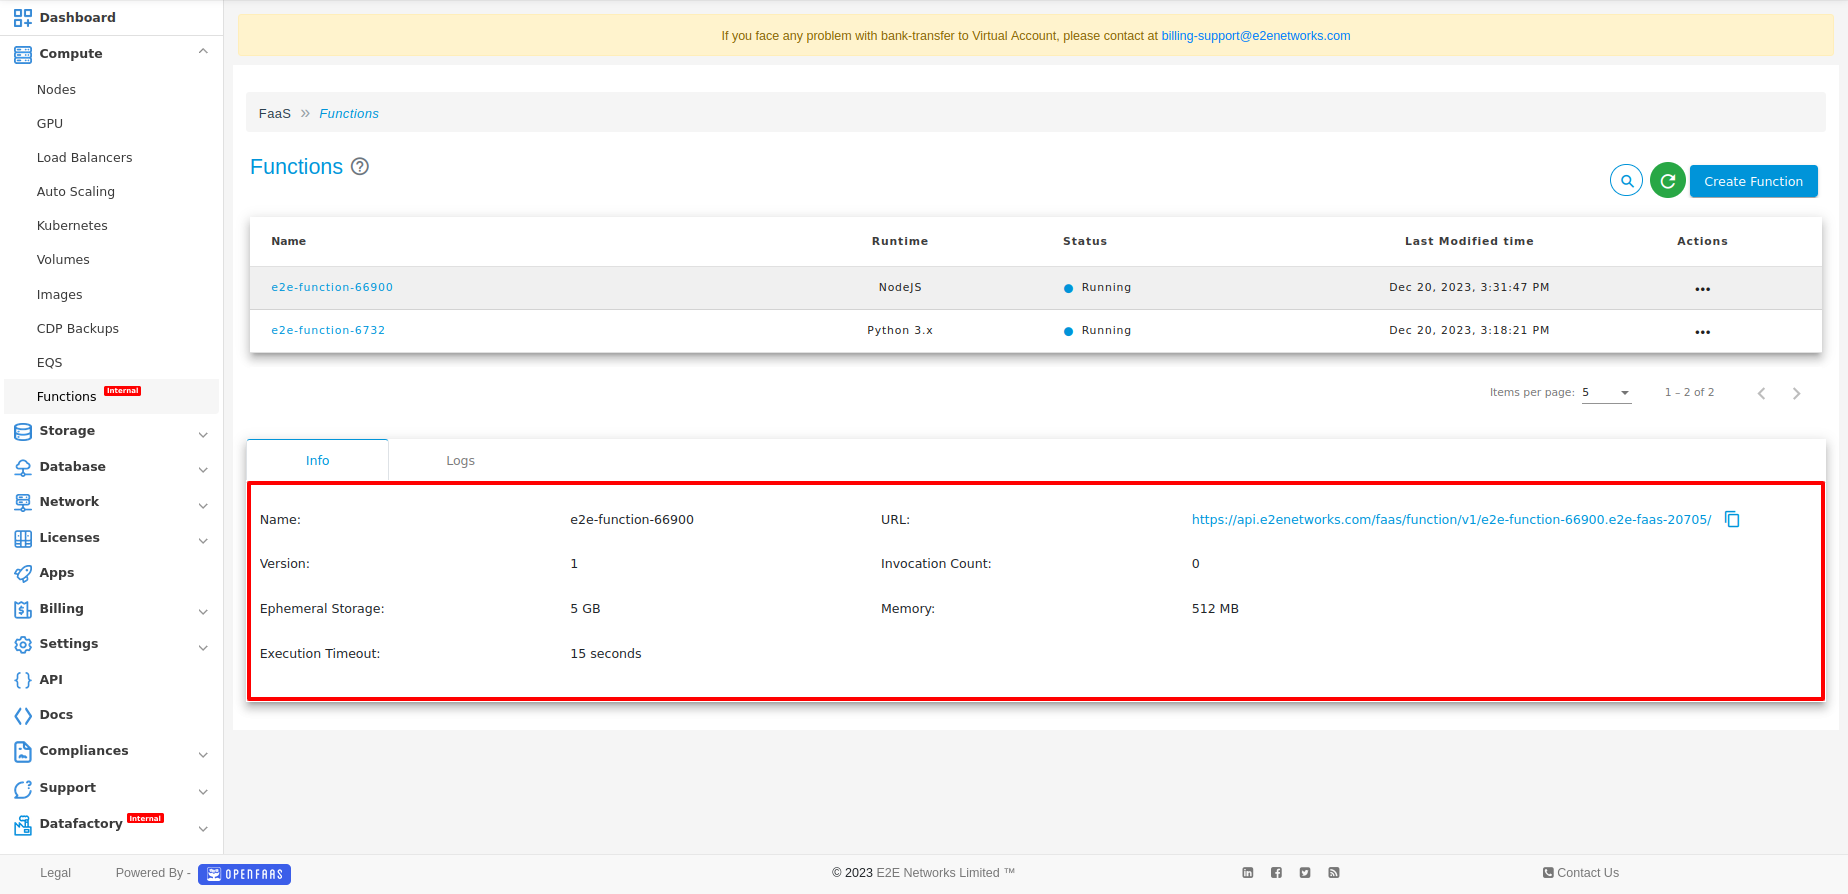1848x894 pixels.
Task: Open the e2e-function-6732 link
Action: 328,331
